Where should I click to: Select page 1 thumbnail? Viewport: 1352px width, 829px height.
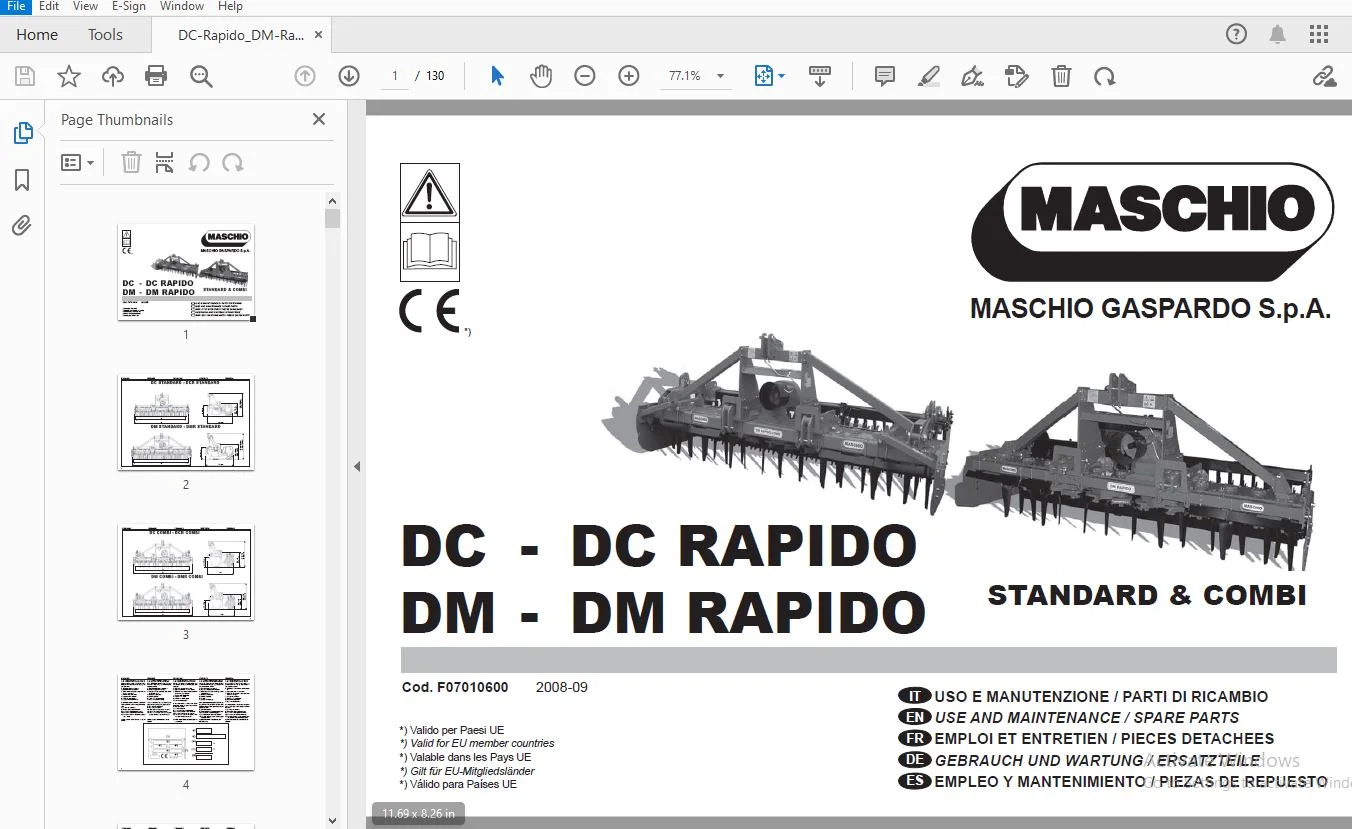coord(186,273)
